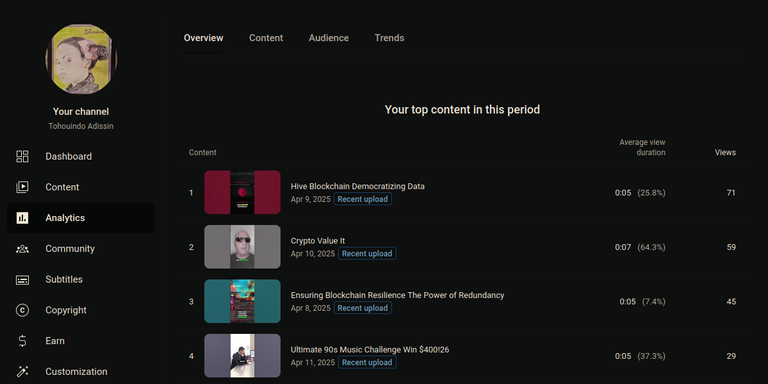Open the Audience tab
Screen dimensions: 768x384
[x=329, y=38]
